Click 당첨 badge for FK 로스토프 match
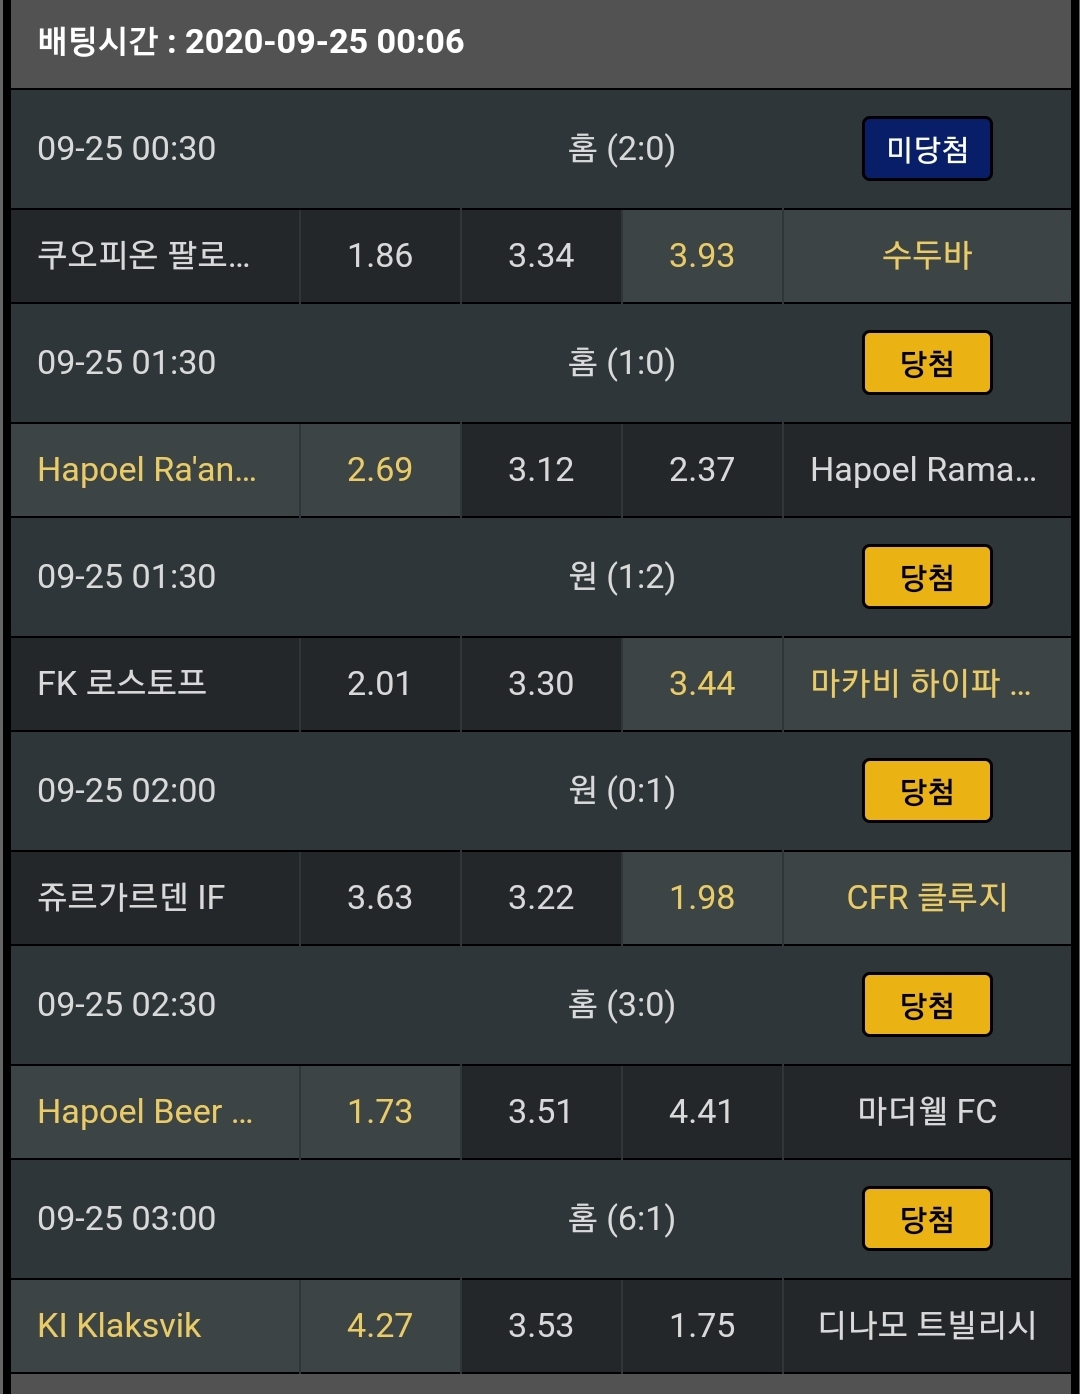 pos(927,577)
